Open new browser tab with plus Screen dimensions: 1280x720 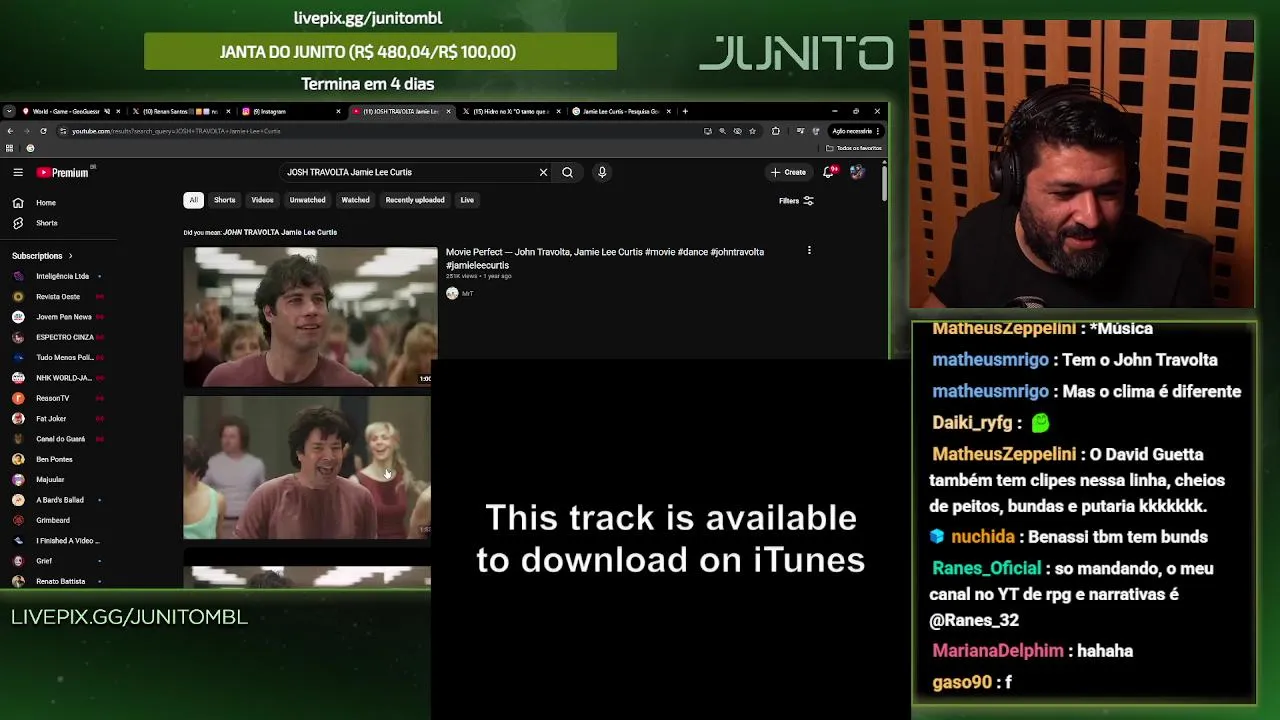coord(685,111)
